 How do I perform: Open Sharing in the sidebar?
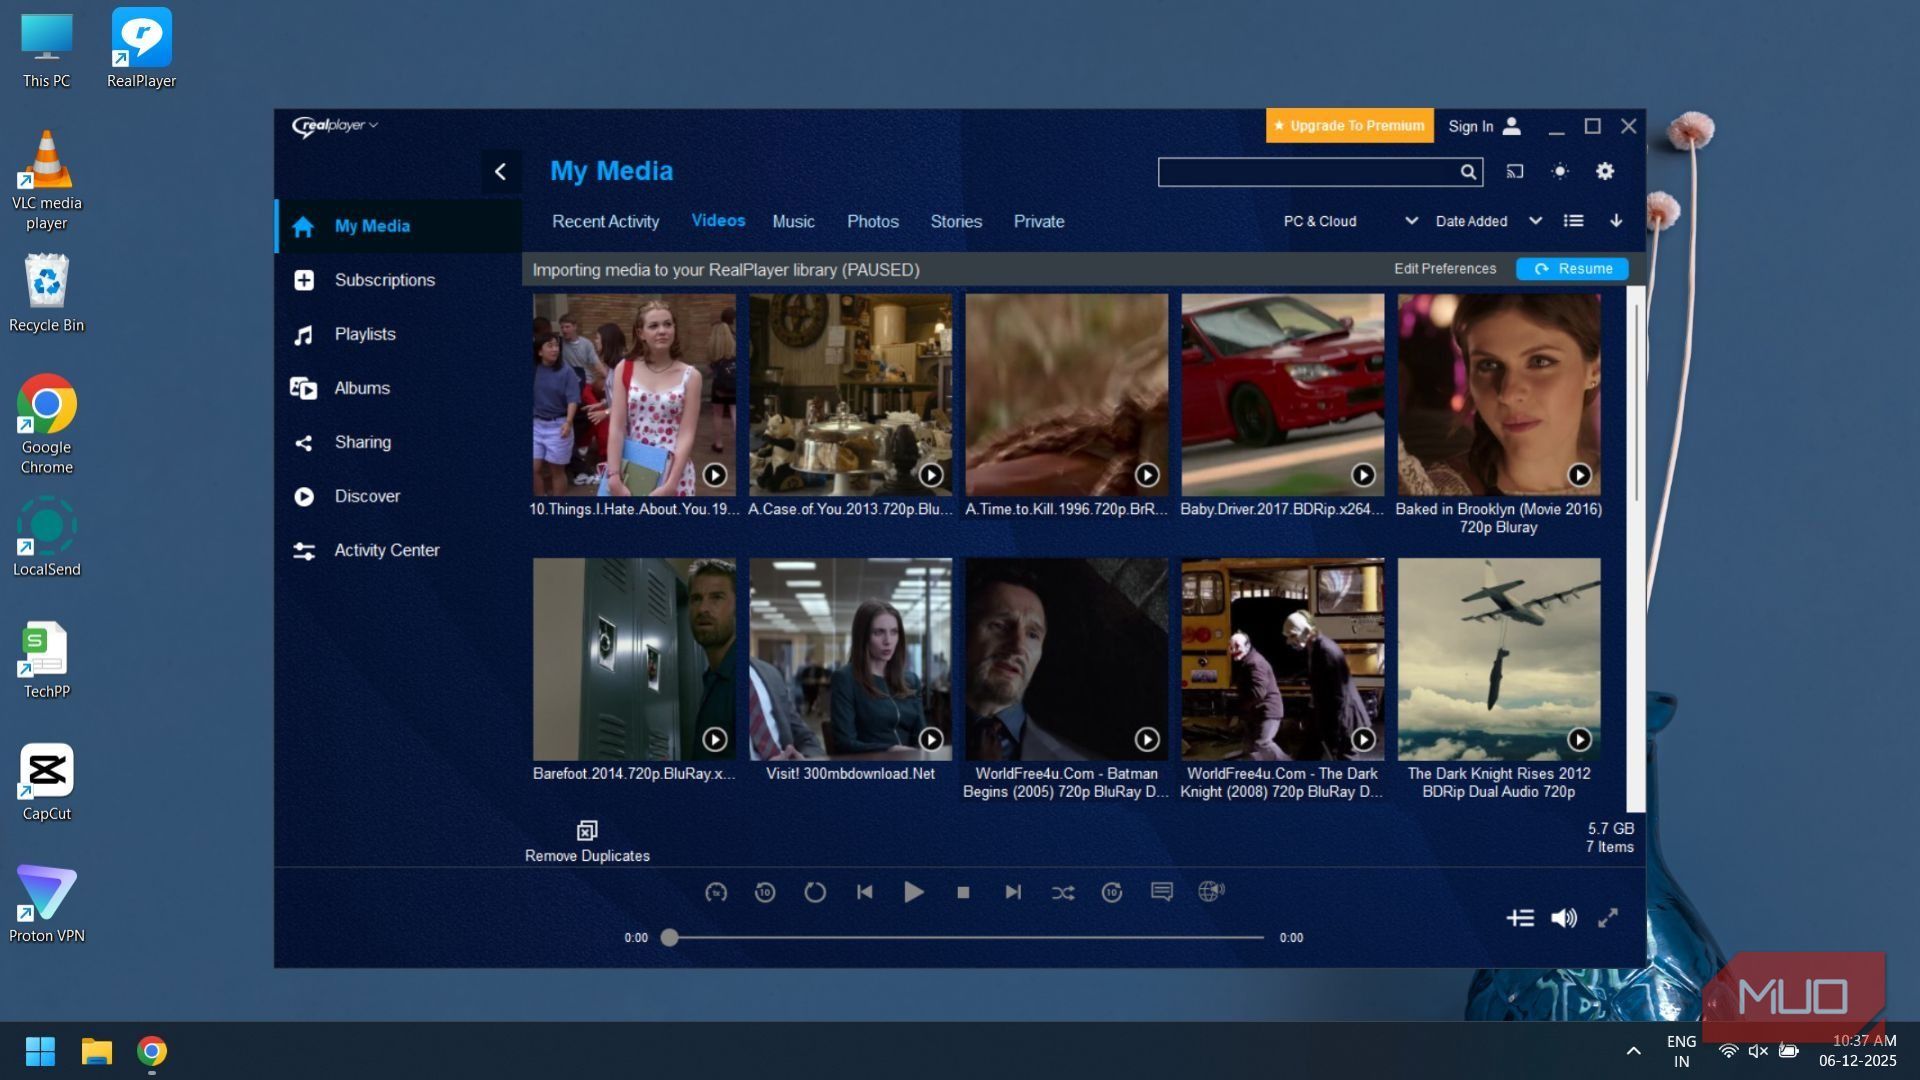398,442
